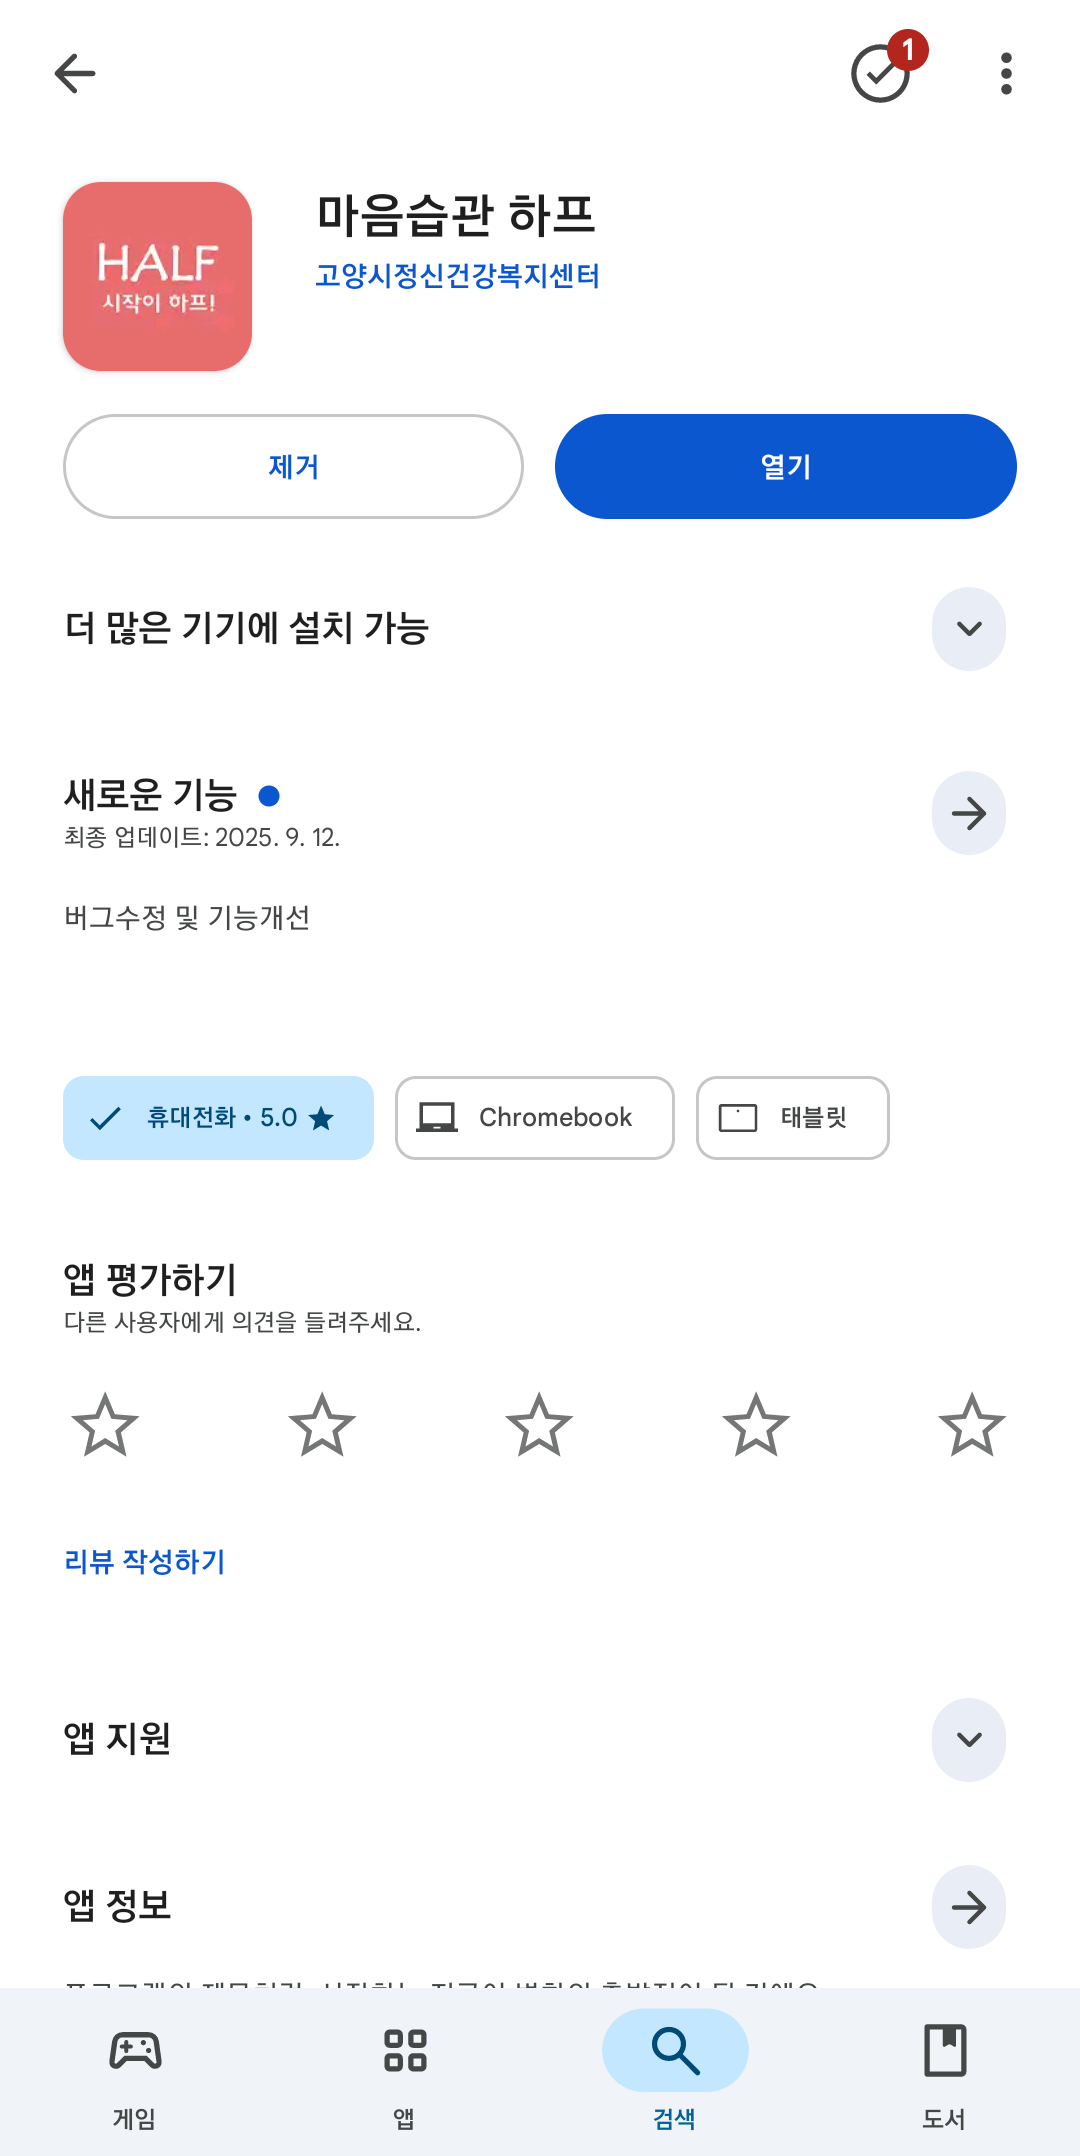Expand the 앱 지원 section

[x=968, y=1740]
